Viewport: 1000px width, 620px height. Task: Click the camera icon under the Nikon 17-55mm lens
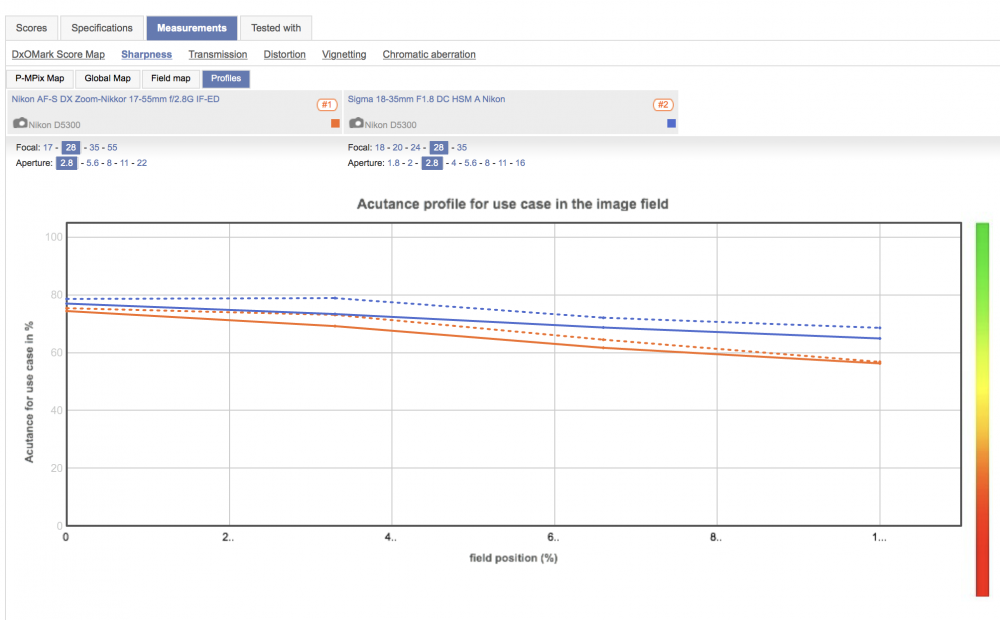[20, 122]
